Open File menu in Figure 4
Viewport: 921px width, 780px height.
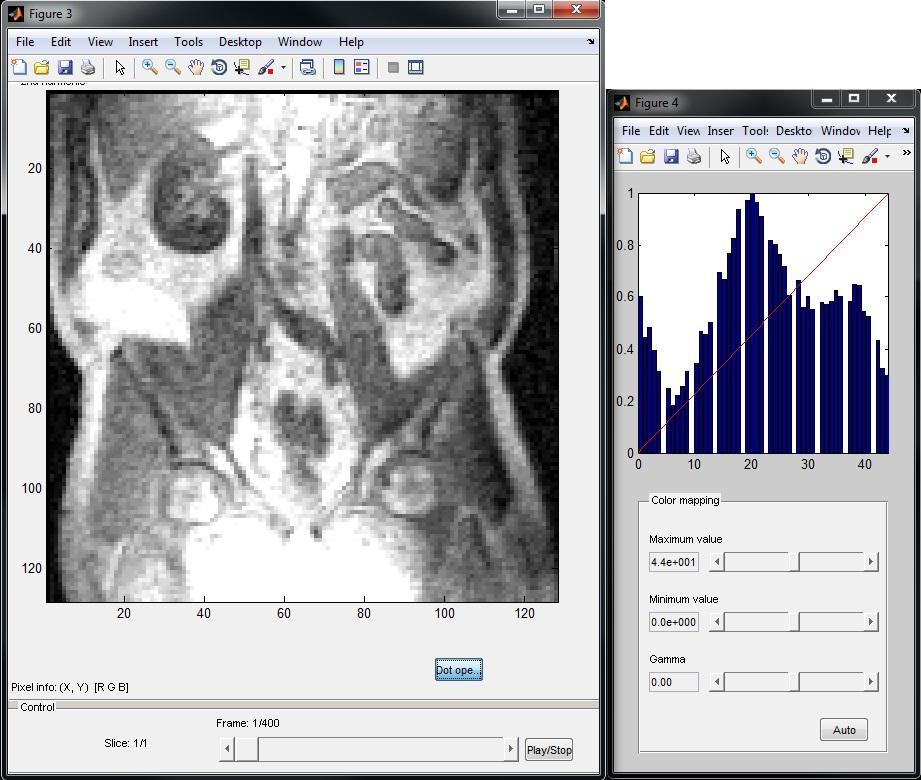pyautogui.click(x=631, y=130)
